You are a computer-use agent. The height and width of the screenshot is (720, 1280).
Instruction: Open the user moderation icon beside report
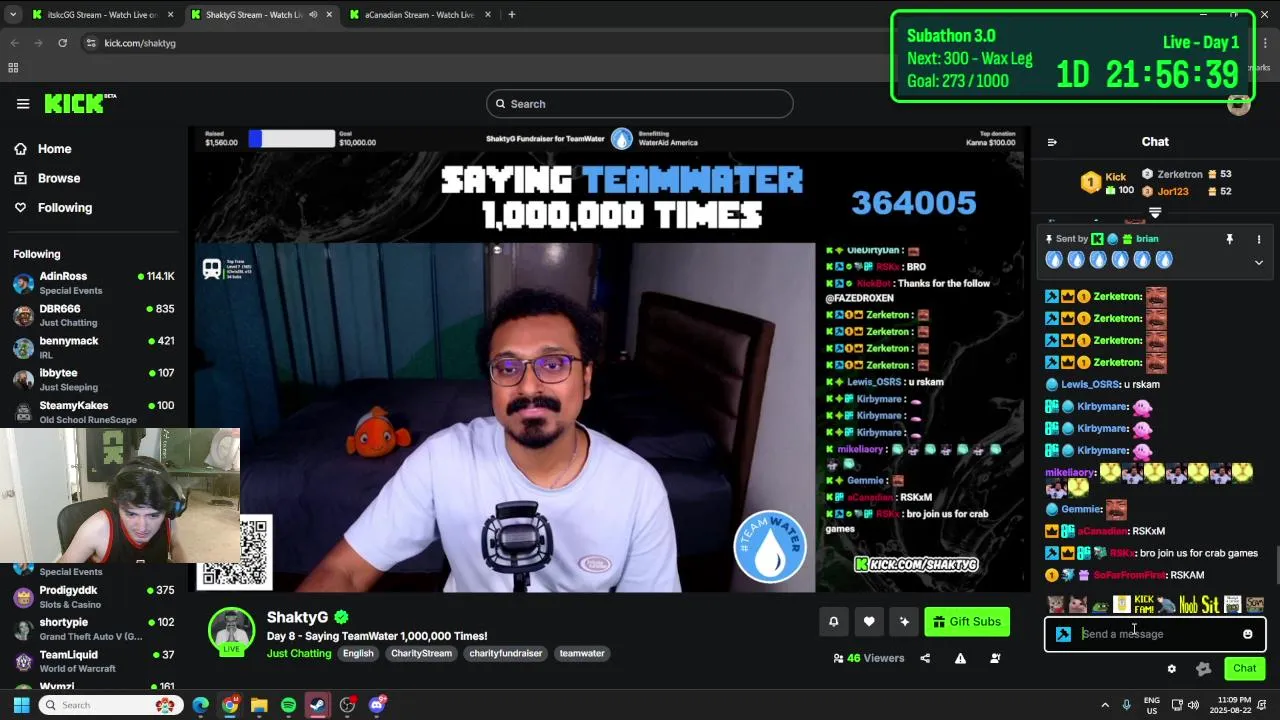(995, 658)
